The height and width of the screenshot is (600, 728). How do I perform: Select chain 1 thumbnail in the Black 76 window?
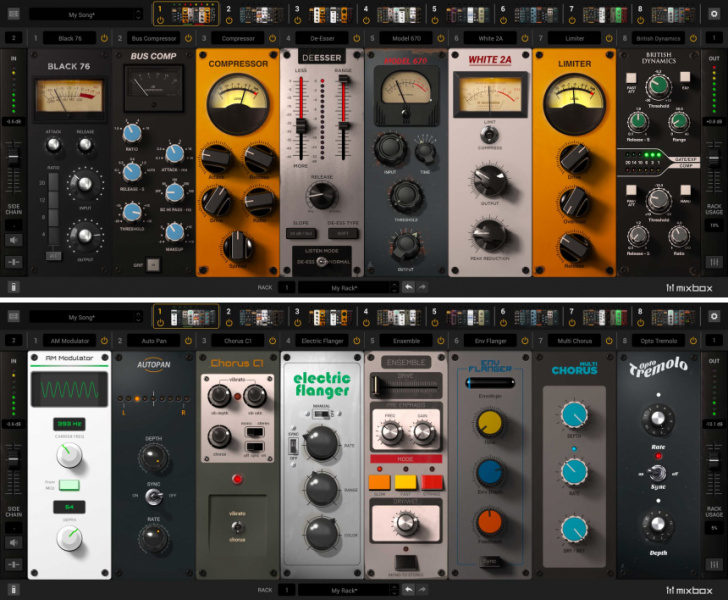click(x=194, y=15)
